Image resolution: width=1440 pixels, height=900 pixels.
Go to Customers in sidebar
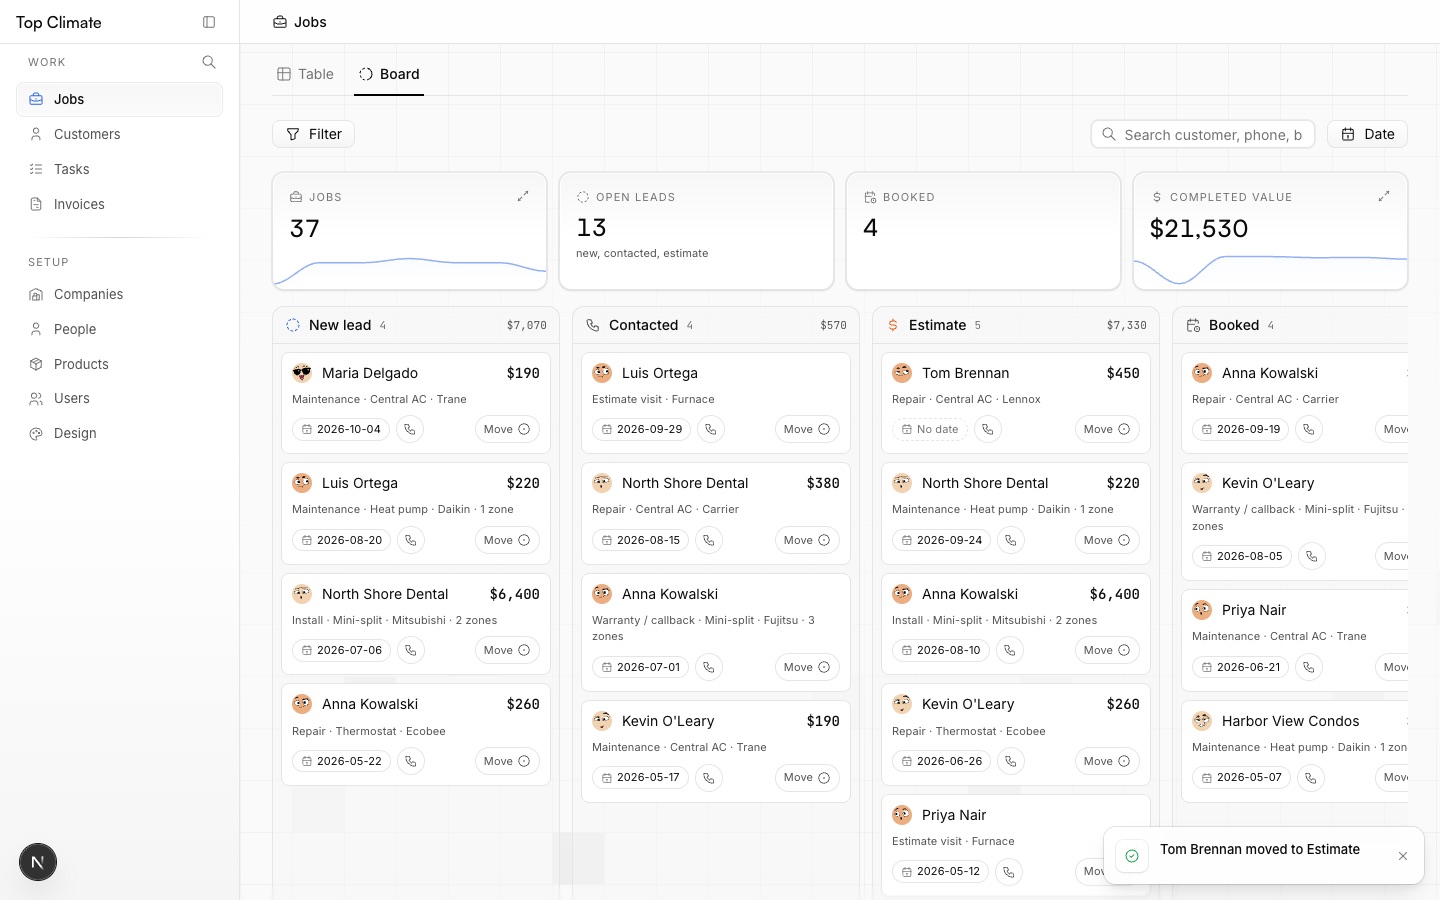point(119,134)
